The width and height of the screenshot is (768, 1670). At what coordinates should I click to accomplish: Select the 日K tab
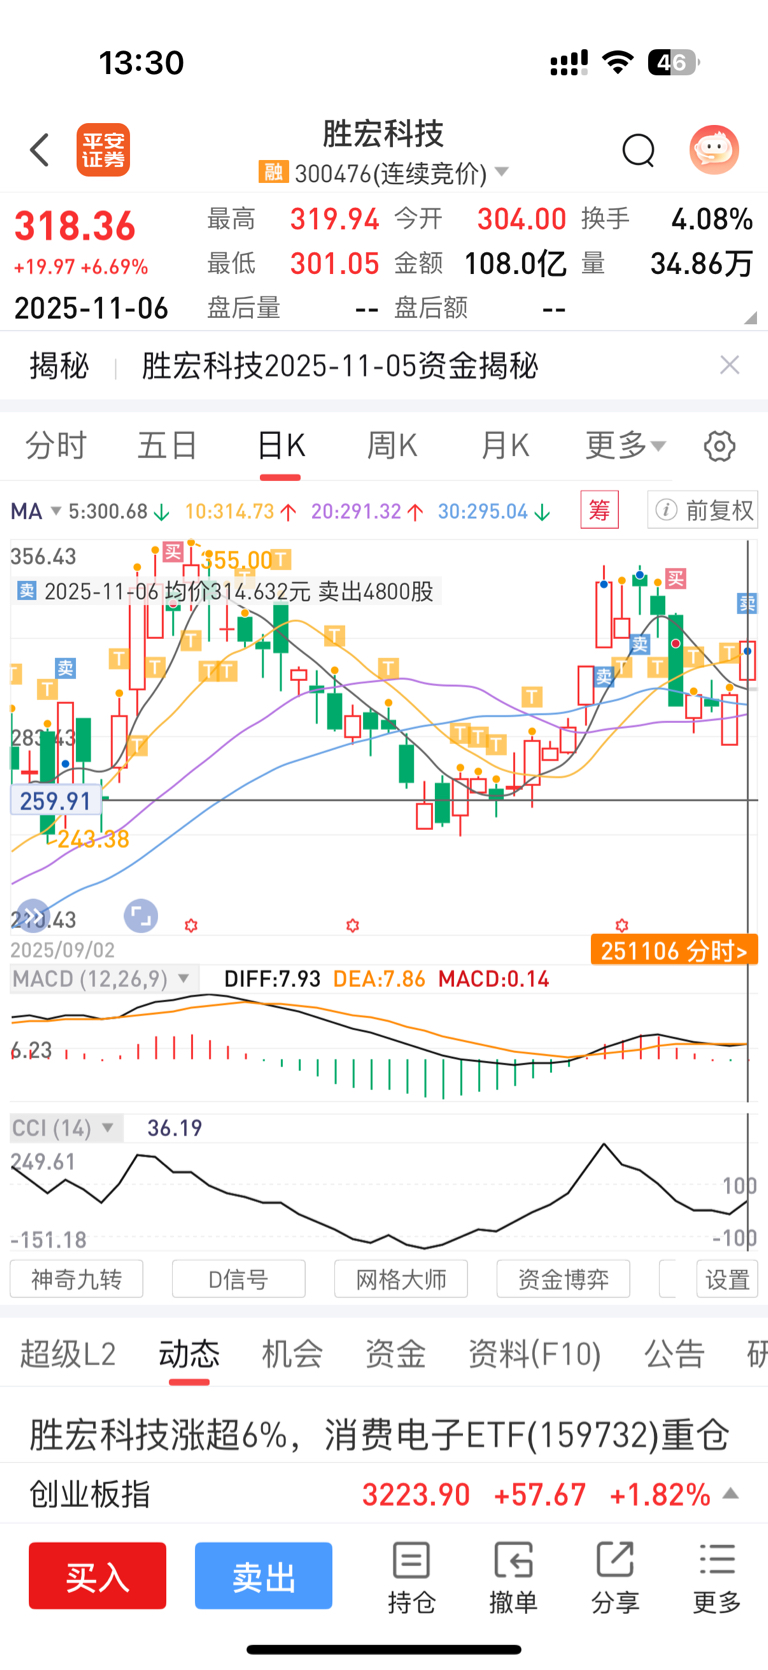pyautogui.click(x=281, y=445)
